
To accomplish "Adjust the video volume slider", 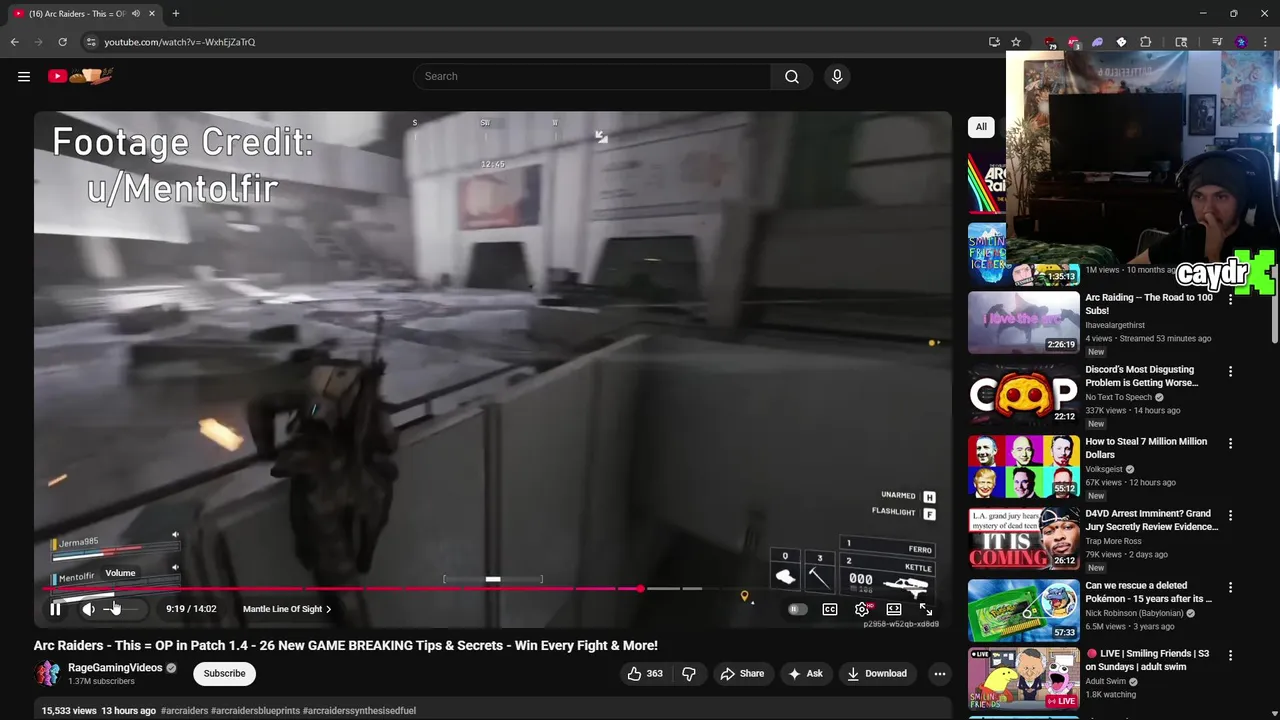I will (x=122, y=609).
